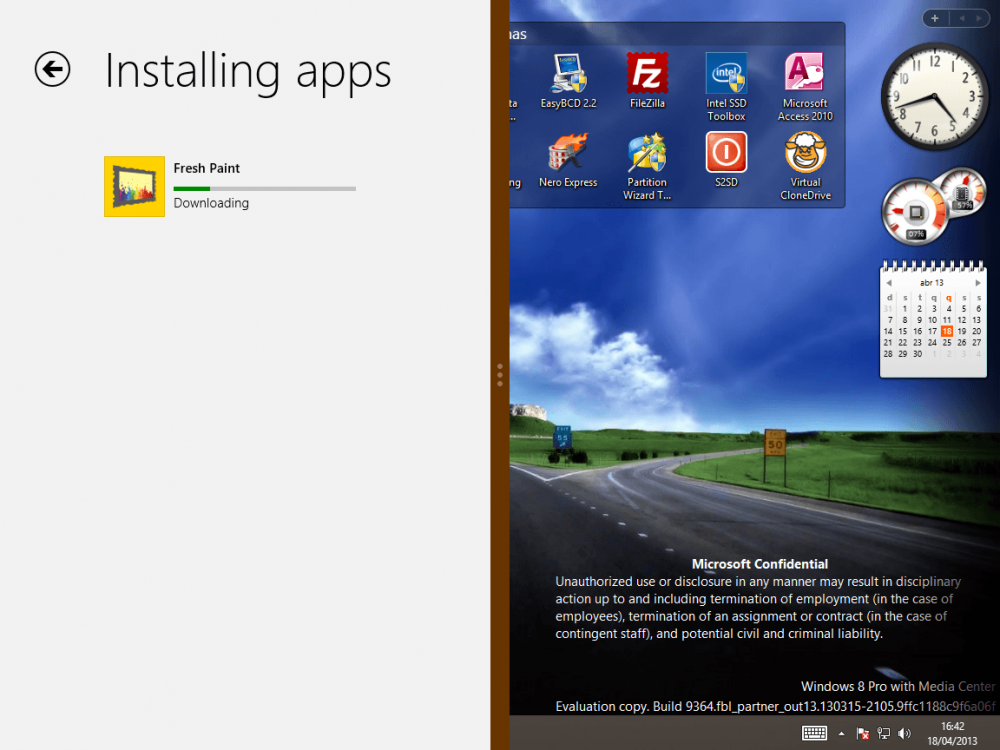This screenshot has width=1000, height=750.
Task: Click the Fresh Paint download progress bar
Action: coord(265,189)
